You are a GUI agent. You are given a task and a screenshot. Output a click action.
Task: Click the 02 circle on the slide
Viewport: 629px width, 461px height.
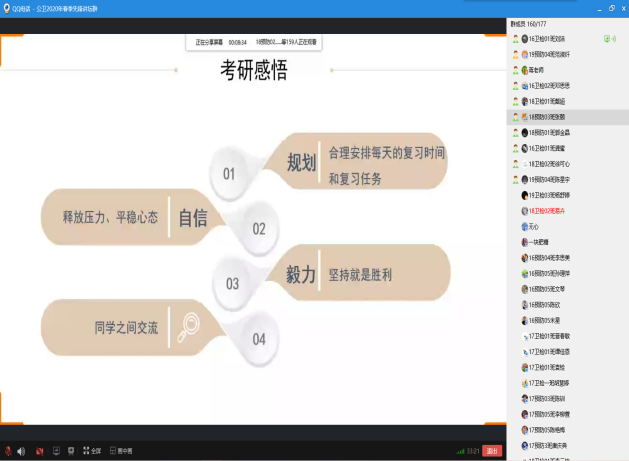click(259, 229)
